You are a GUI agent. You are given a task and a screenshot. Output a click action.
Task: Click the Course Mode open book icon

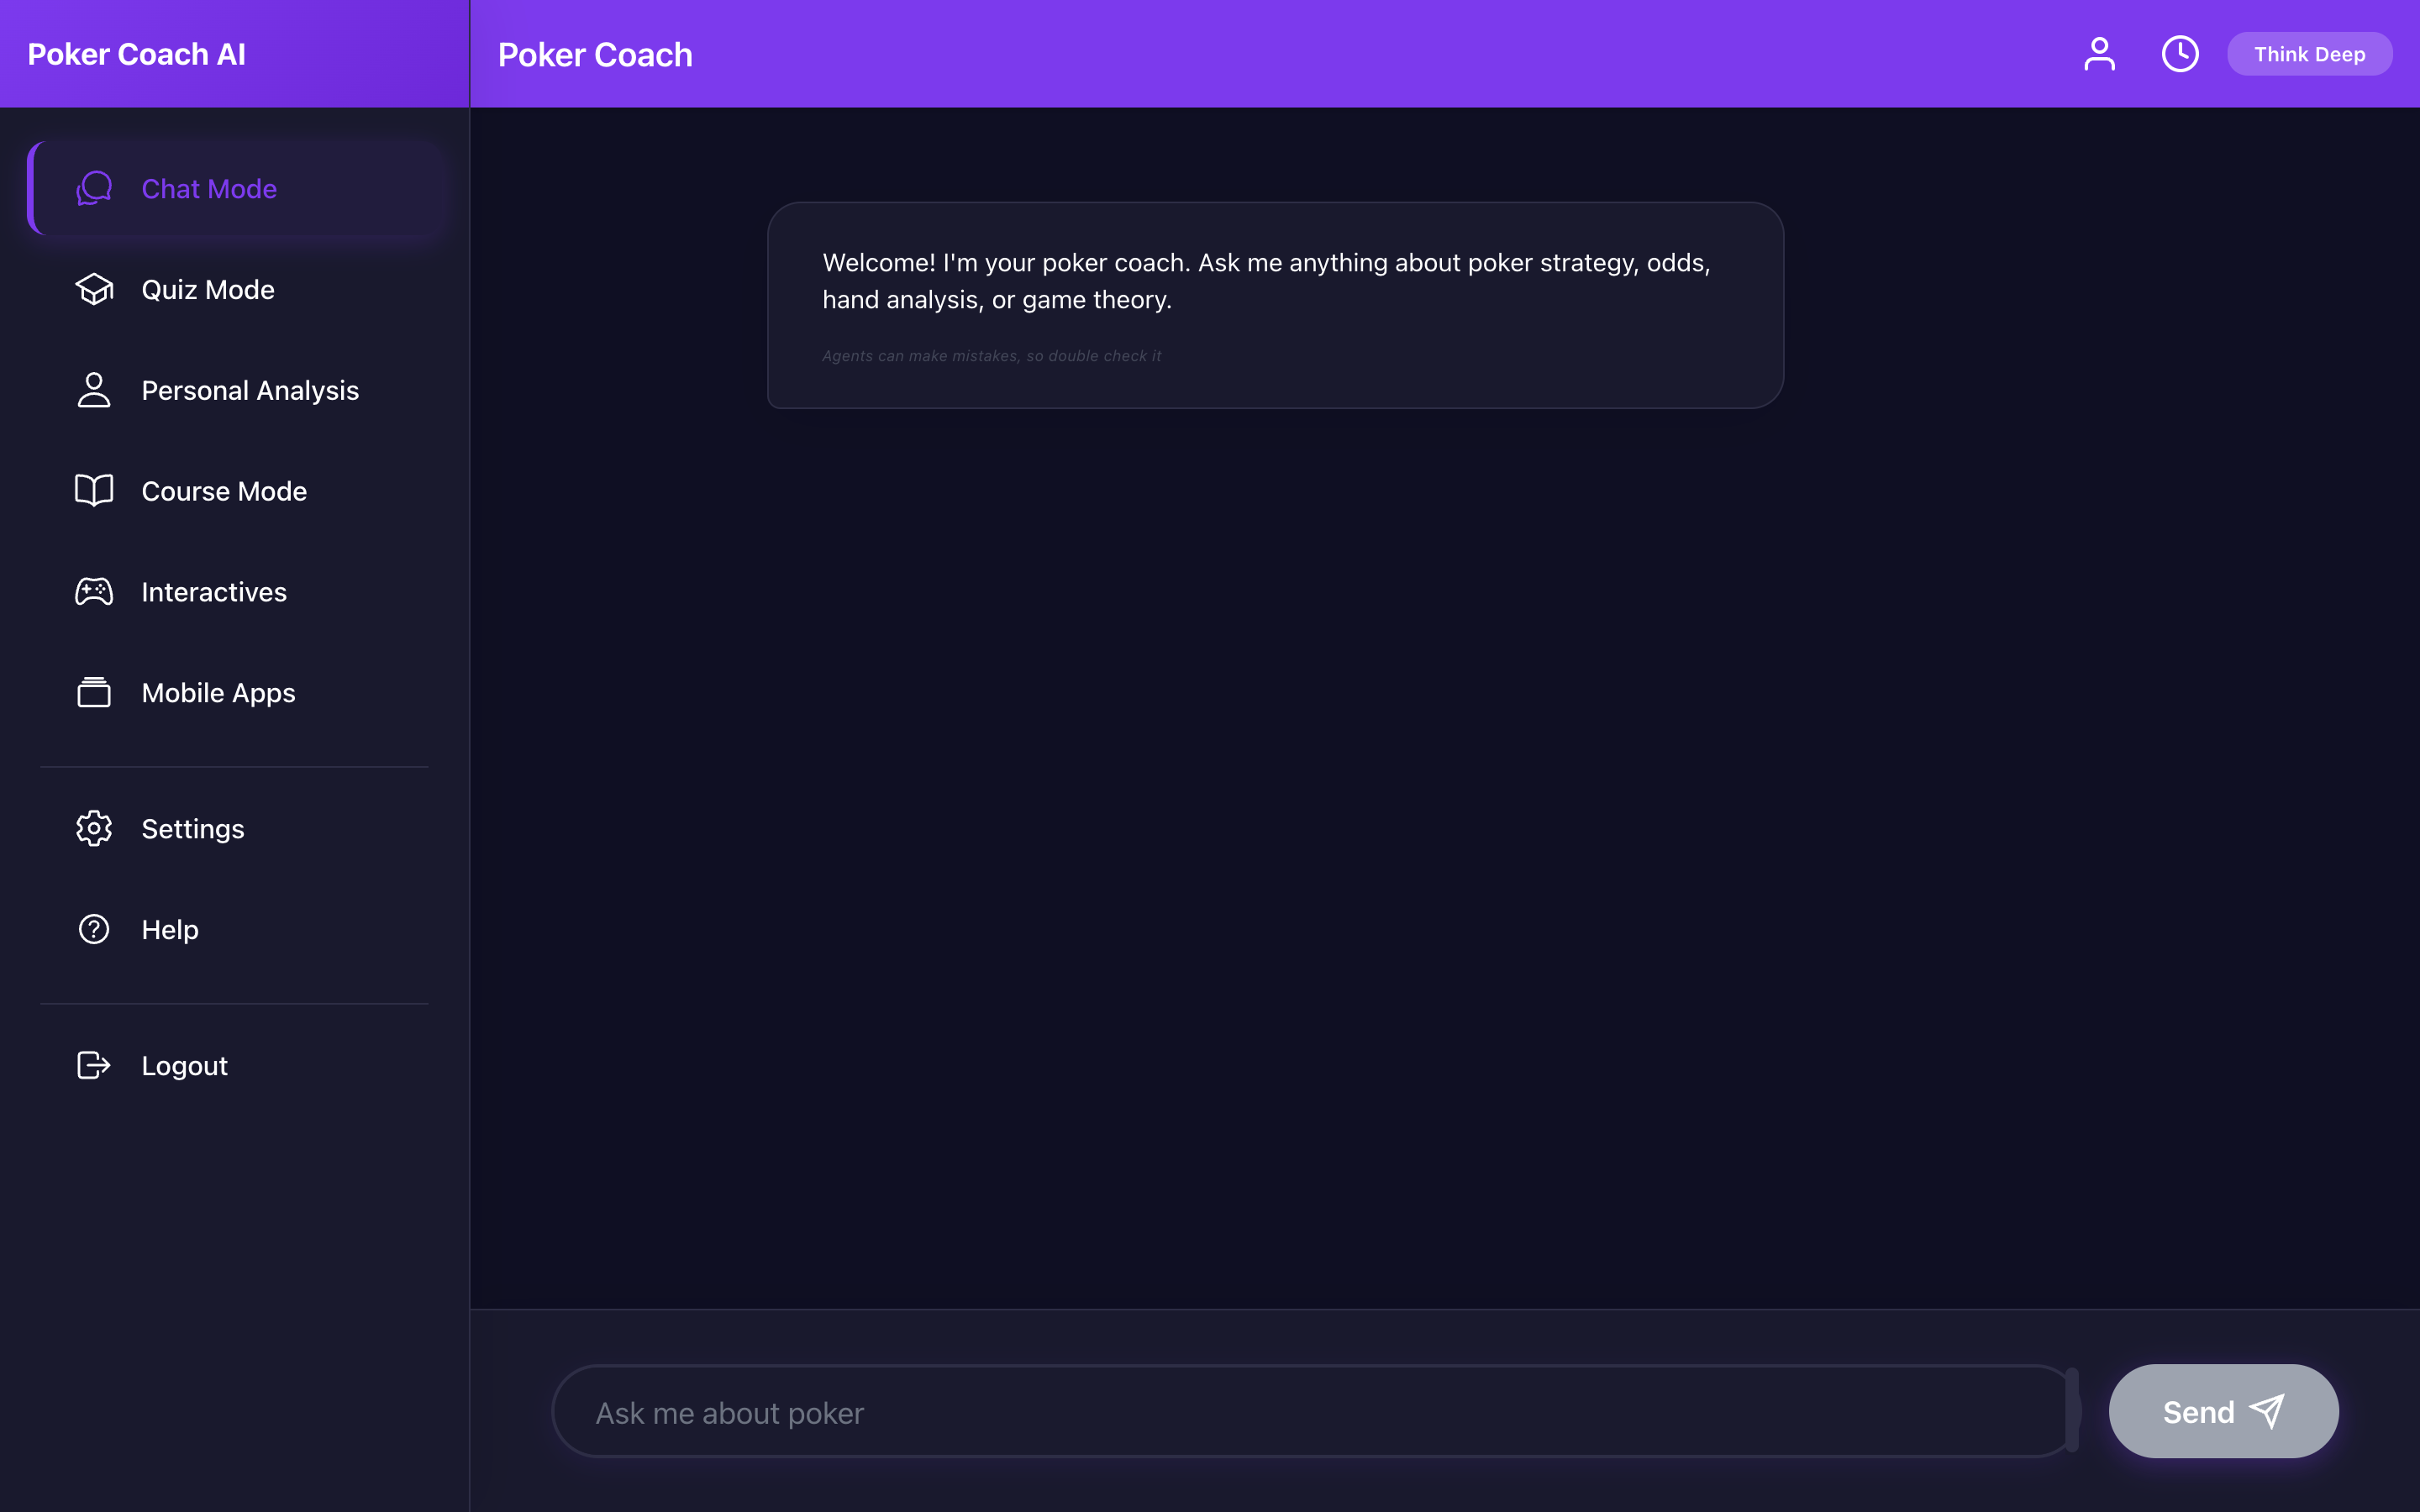tap(93, 491)
